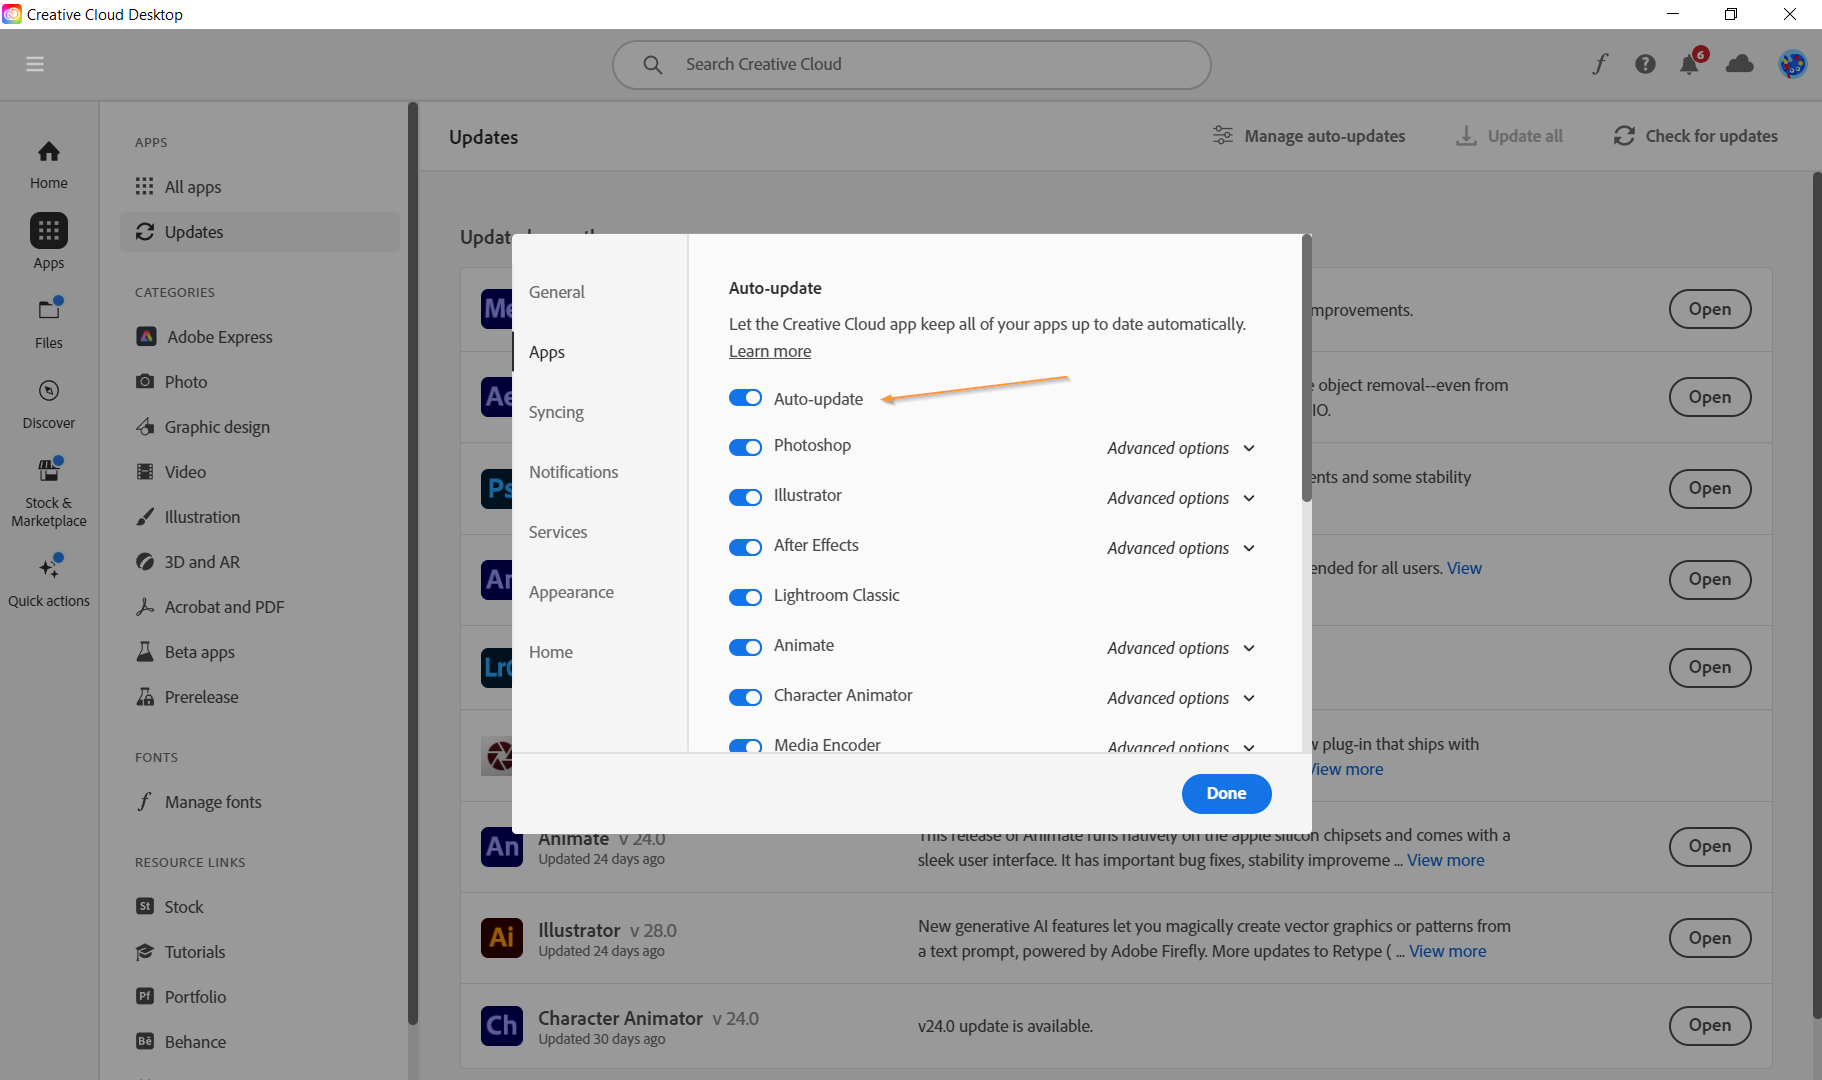Select General preferences tab
The width and height of the screenshot is (1822, 1080).
tap(557, 292)
